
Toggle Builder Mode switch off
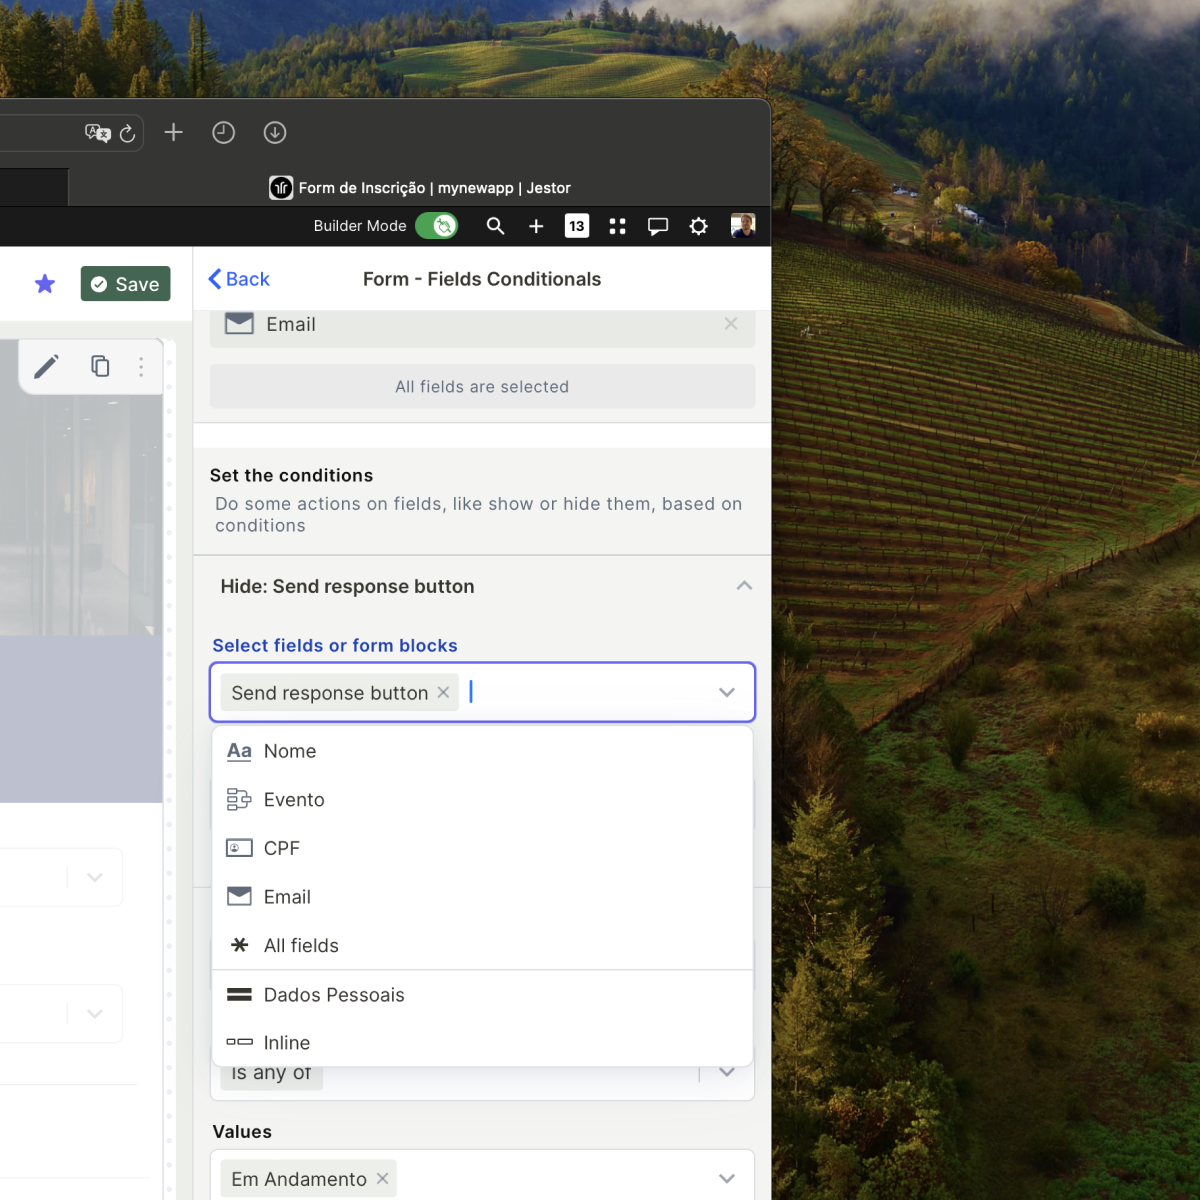pyautogui.click(x=437, y=226)
